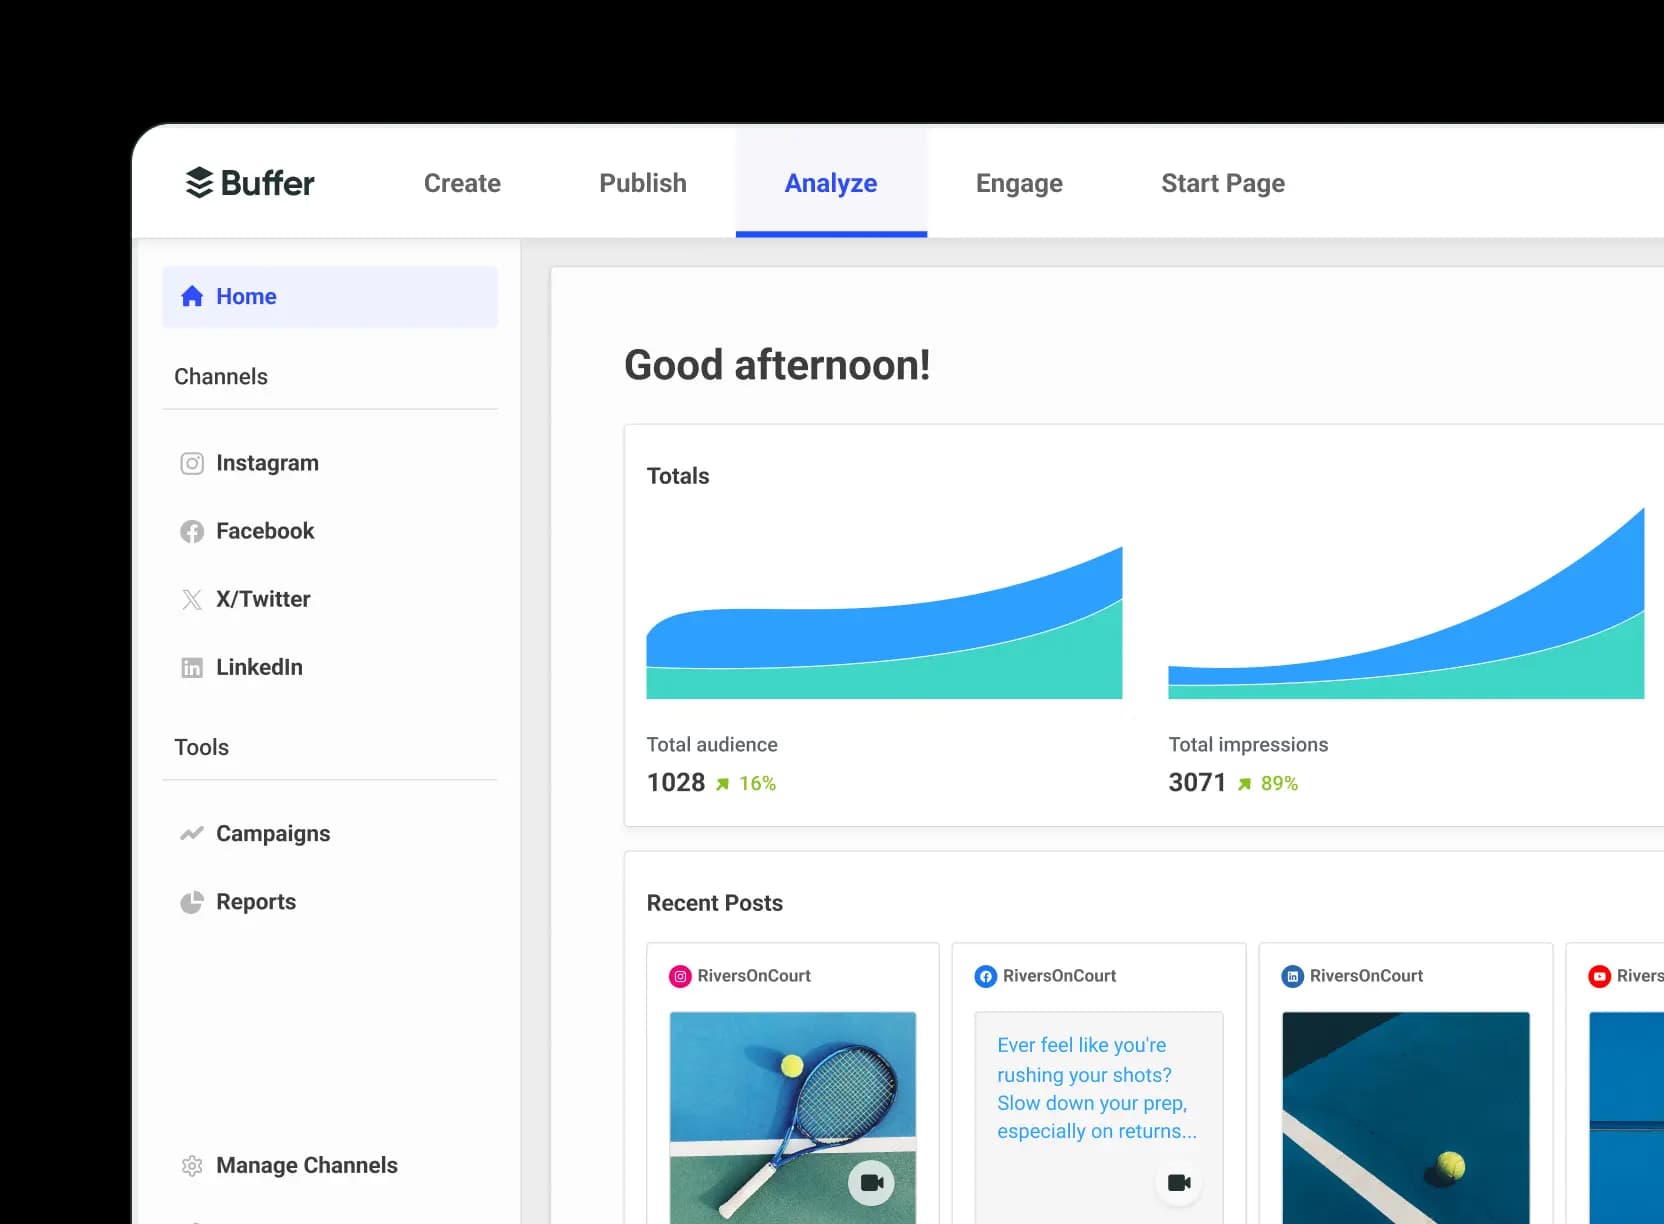Switch to the Publish tab

click(x=642, y=183)
